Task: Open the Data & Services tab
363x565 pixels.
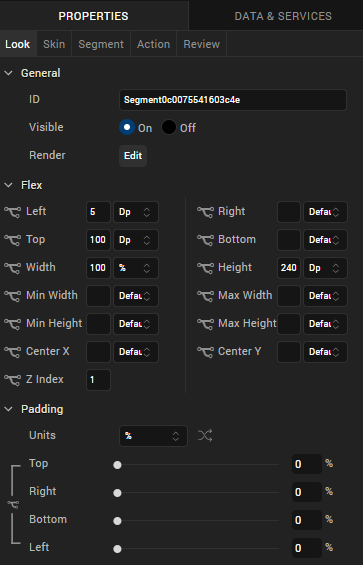Action: pos(283,16)
